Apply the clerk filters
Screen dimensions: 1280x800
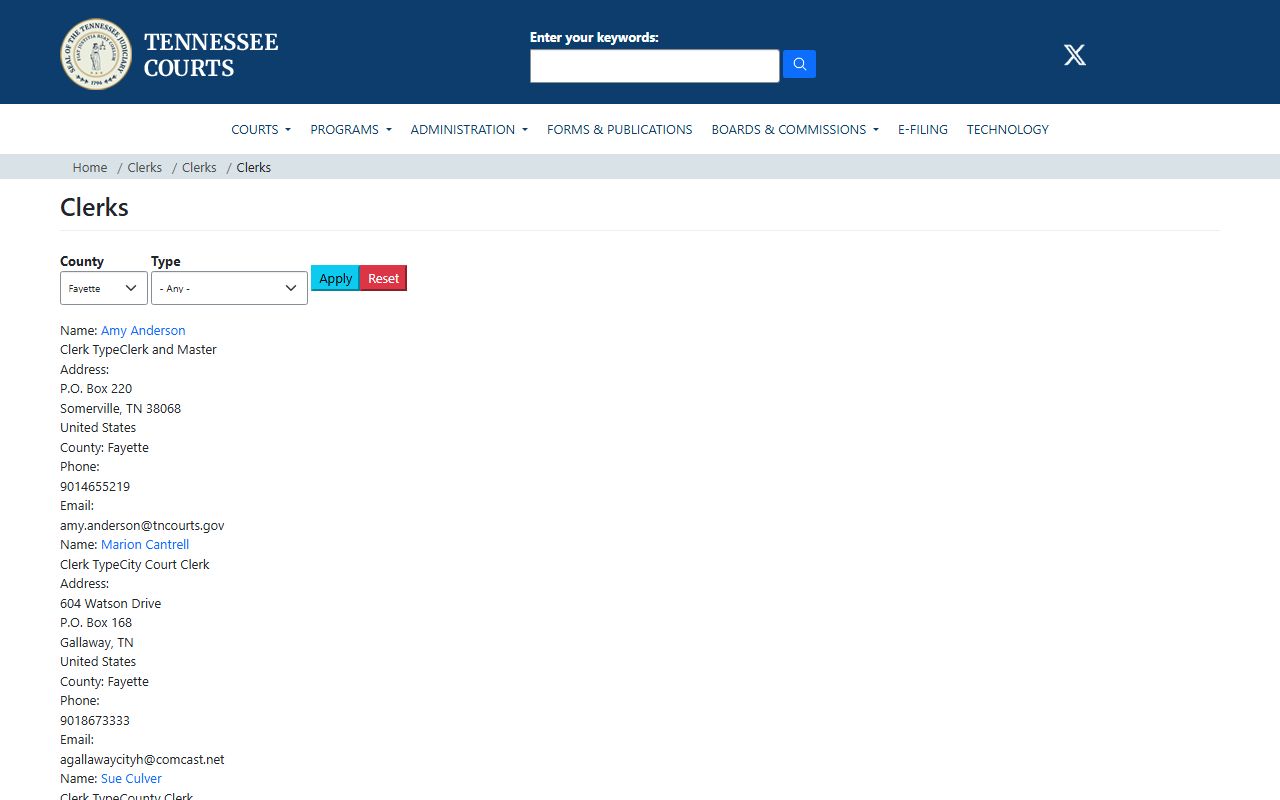[335, 278]
